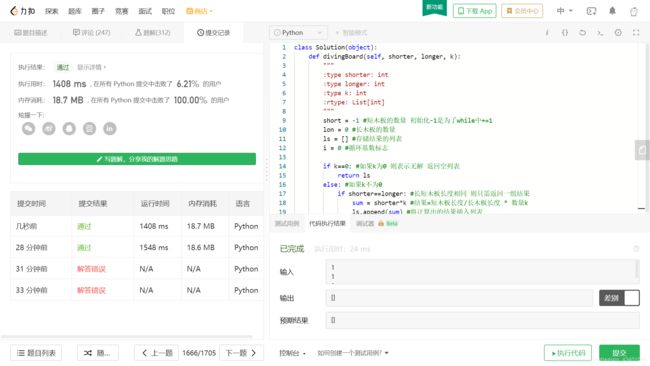
Task: Go to 下一题 next problem
Action: pos(241,353)
